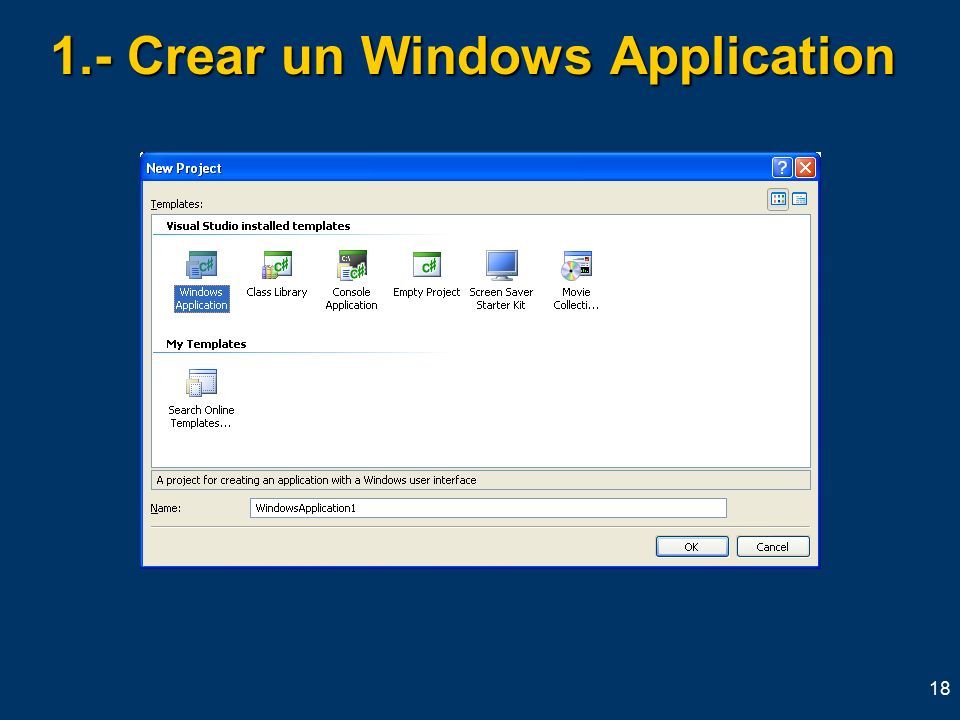Close the New Project dialog
Viewport: 960px width, 720px height.
point(805,167)
